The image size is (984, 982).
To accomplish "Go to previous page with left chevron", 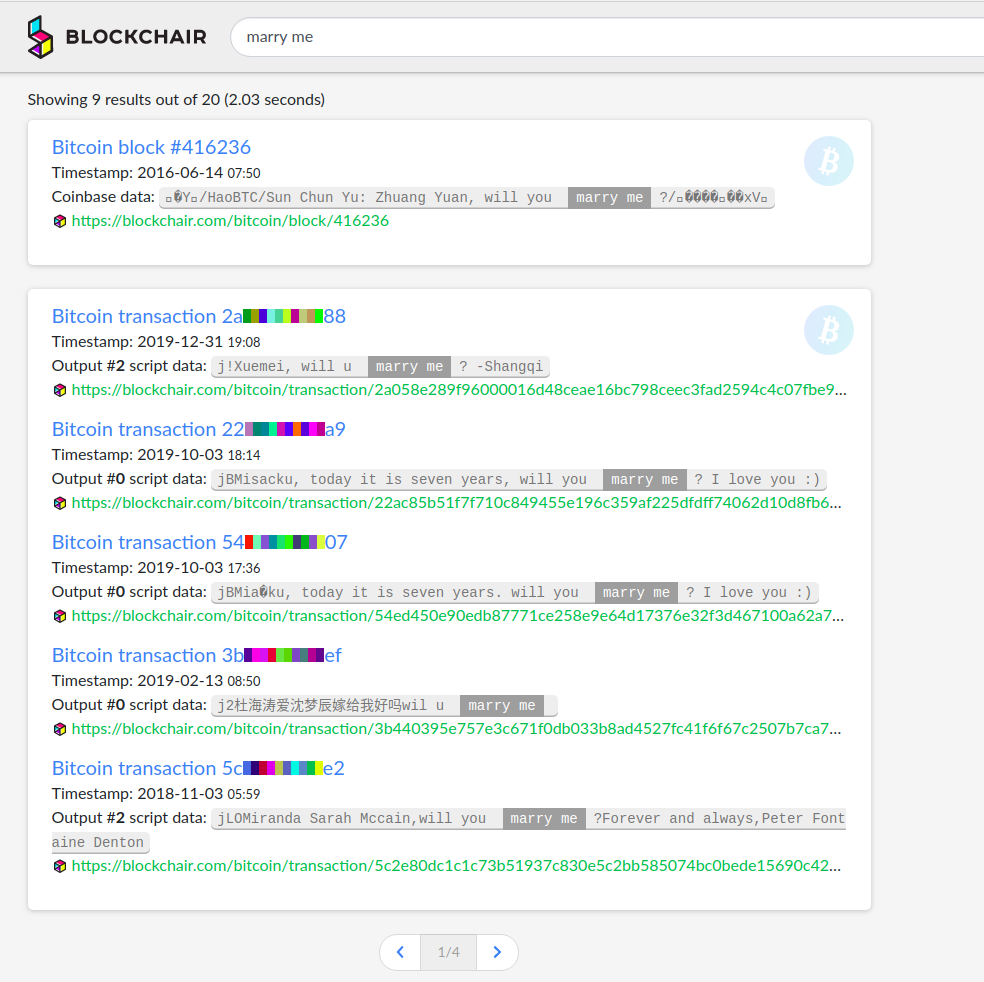I will [x=400, y=952].
